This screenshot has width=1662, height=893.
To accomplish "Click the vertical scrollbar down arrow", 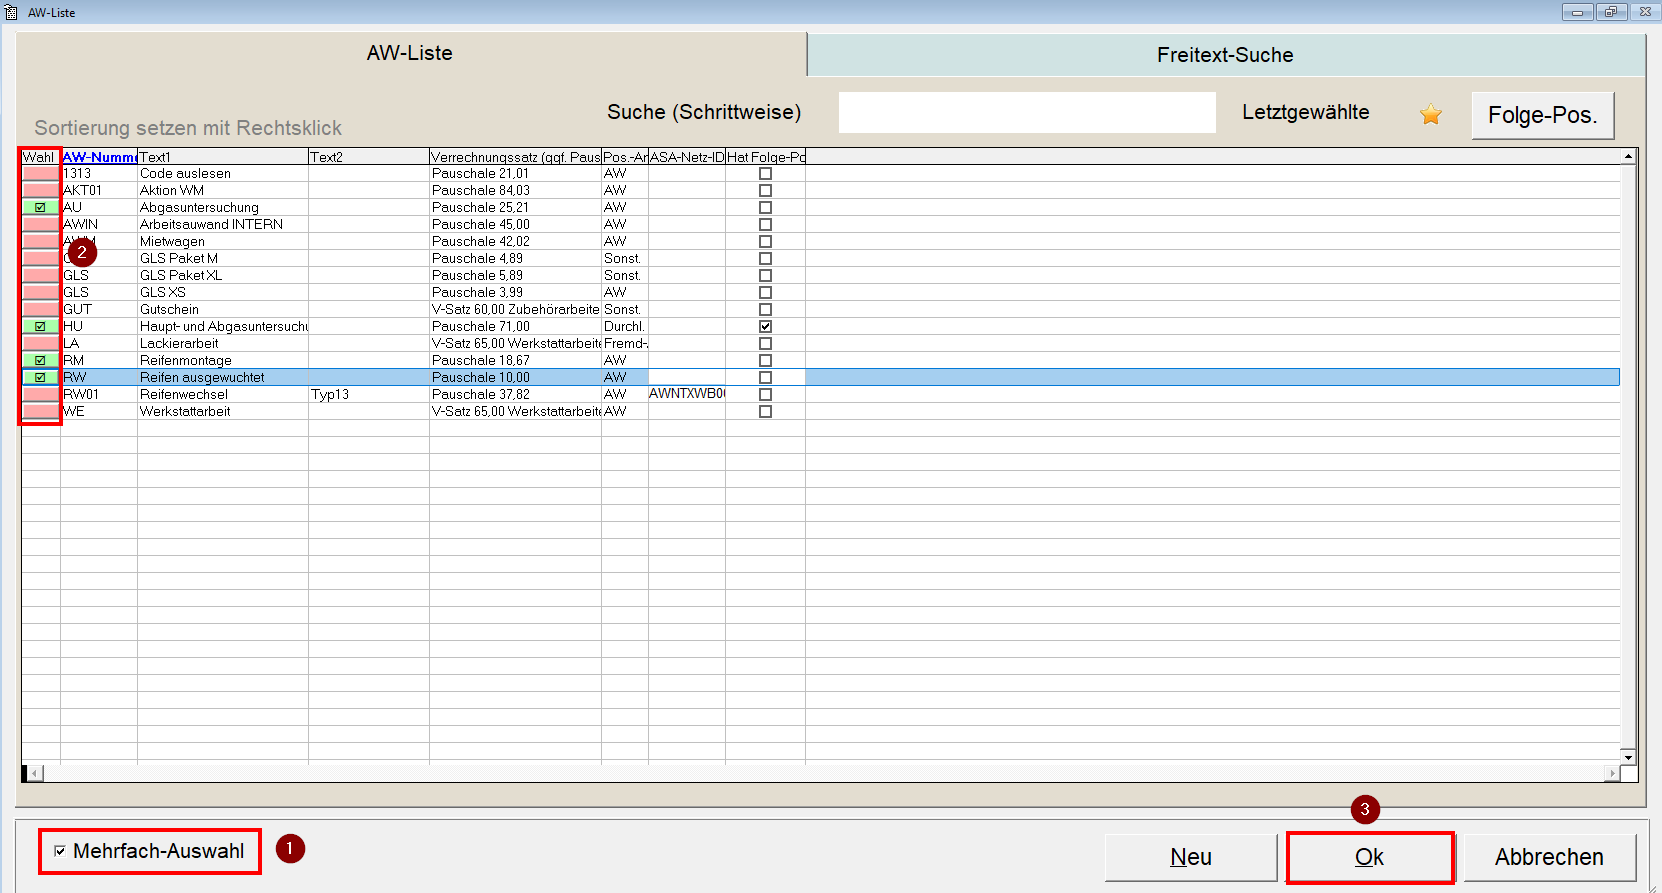I will [x=1628, y=757].
